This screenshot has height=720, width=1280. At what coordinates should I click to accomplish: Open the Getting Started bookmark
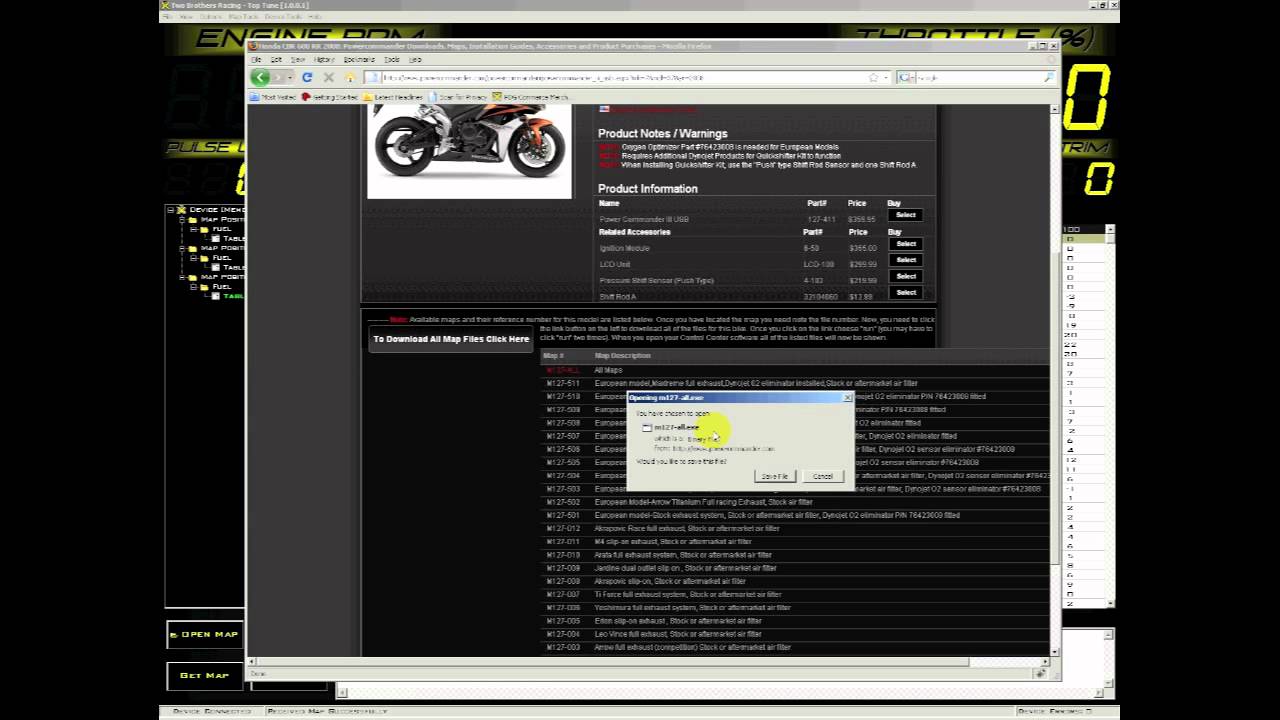coord(330,97)
